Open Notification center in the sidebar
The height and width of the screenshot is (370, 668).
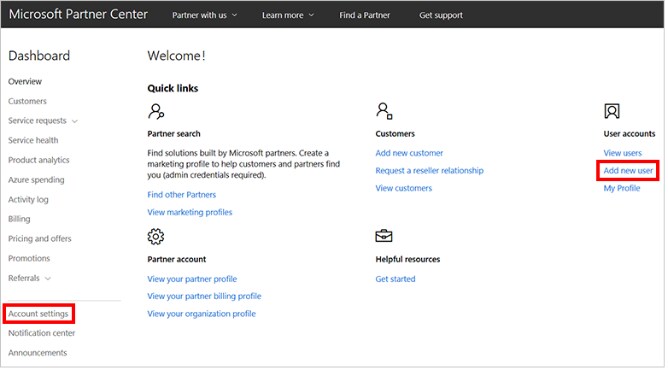pos(41,333)
